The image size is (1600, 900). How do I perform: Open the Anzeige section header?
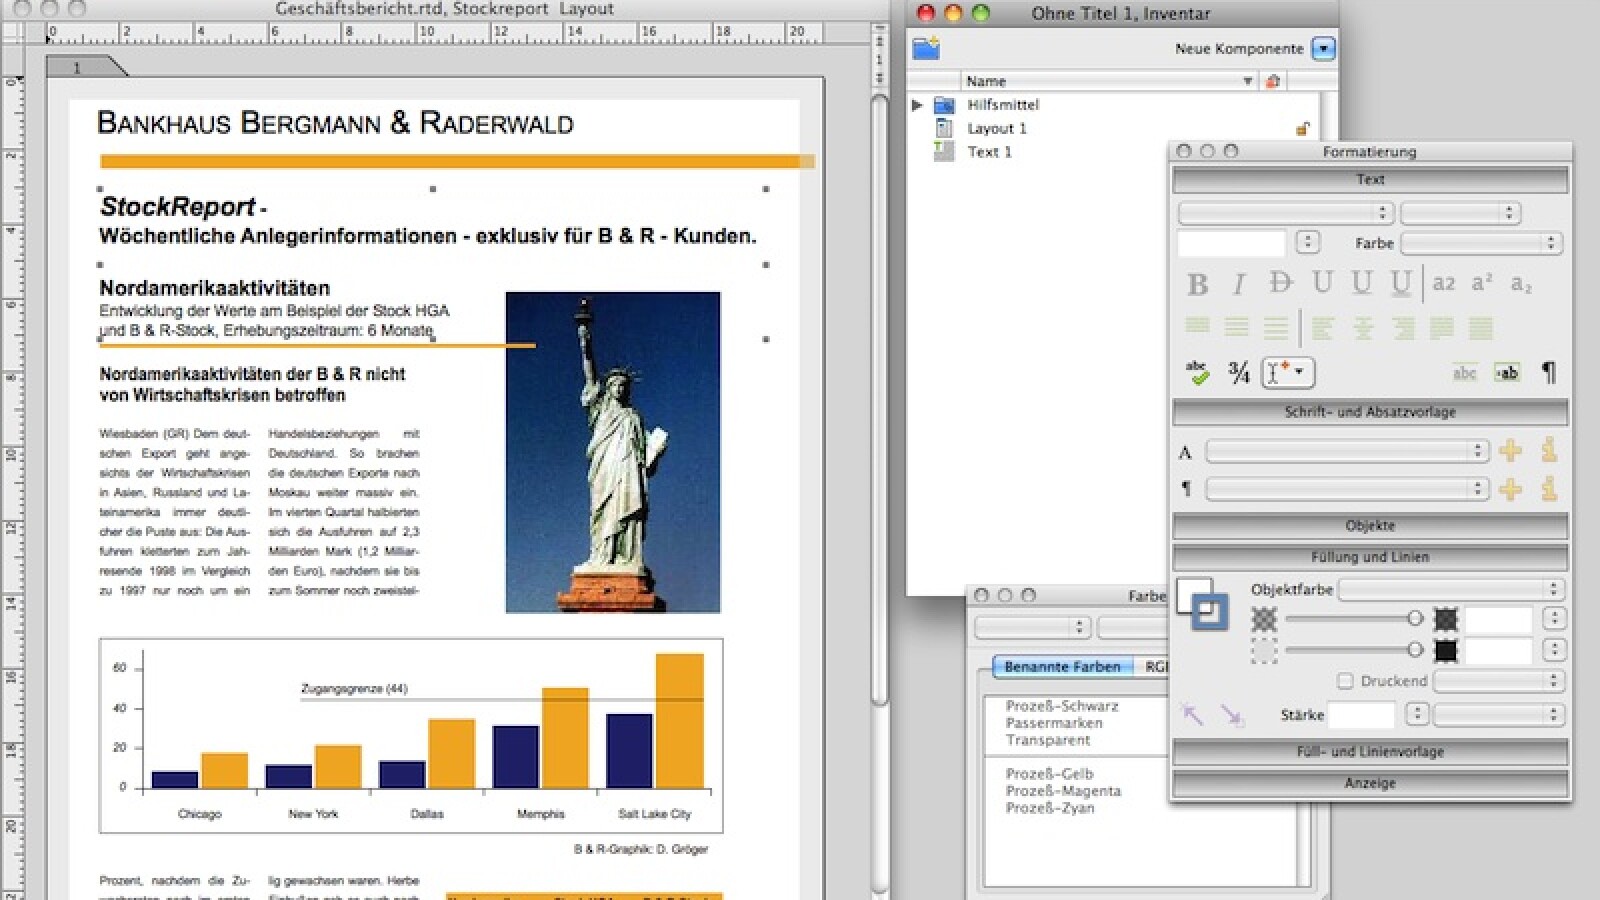click(1370, 784)
